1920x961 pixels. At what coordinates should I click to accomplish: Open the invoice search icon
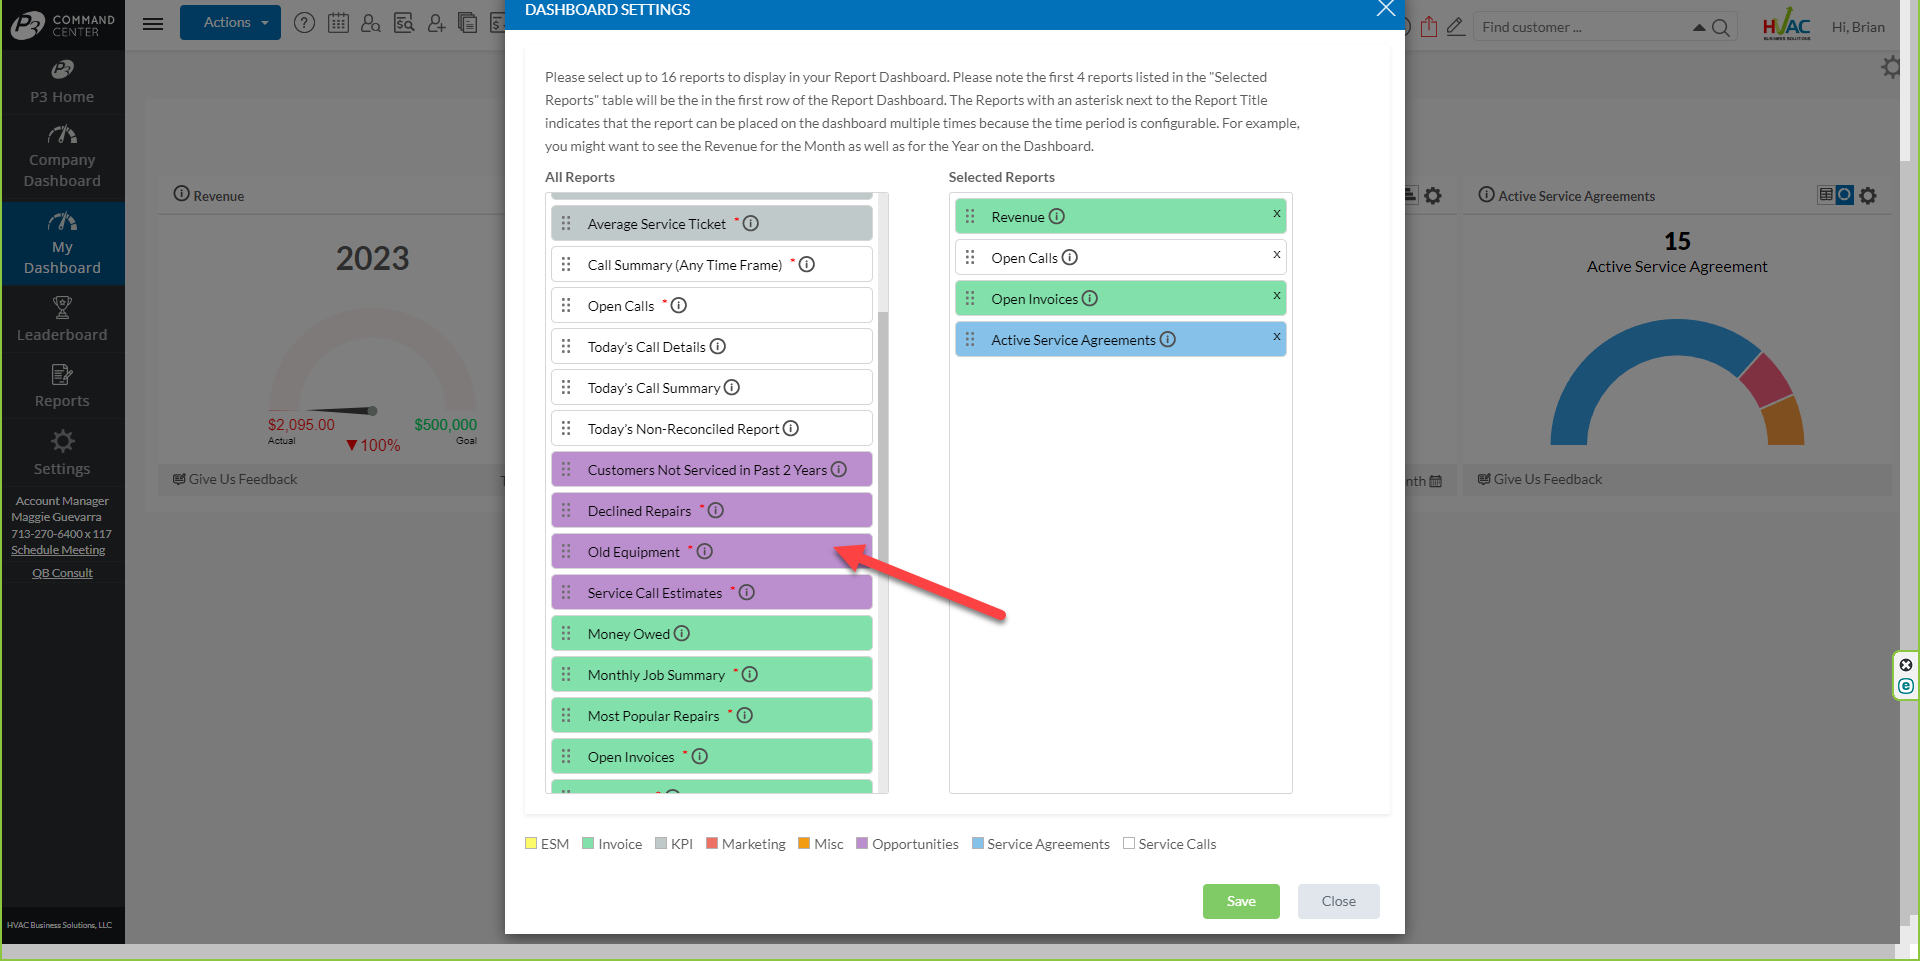click(x=404, y=22)
